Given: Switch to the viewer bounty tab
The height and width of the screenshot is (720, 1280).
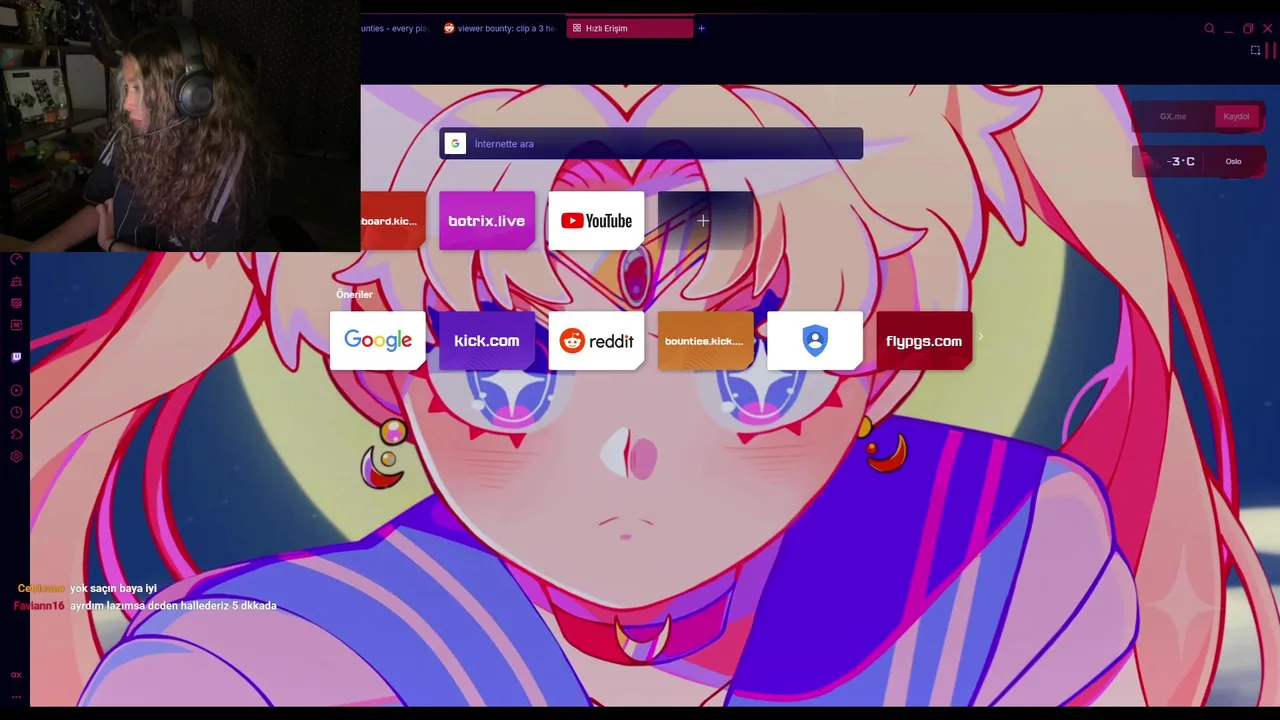Looking at the screenshot, I should (x=499, y=28).
